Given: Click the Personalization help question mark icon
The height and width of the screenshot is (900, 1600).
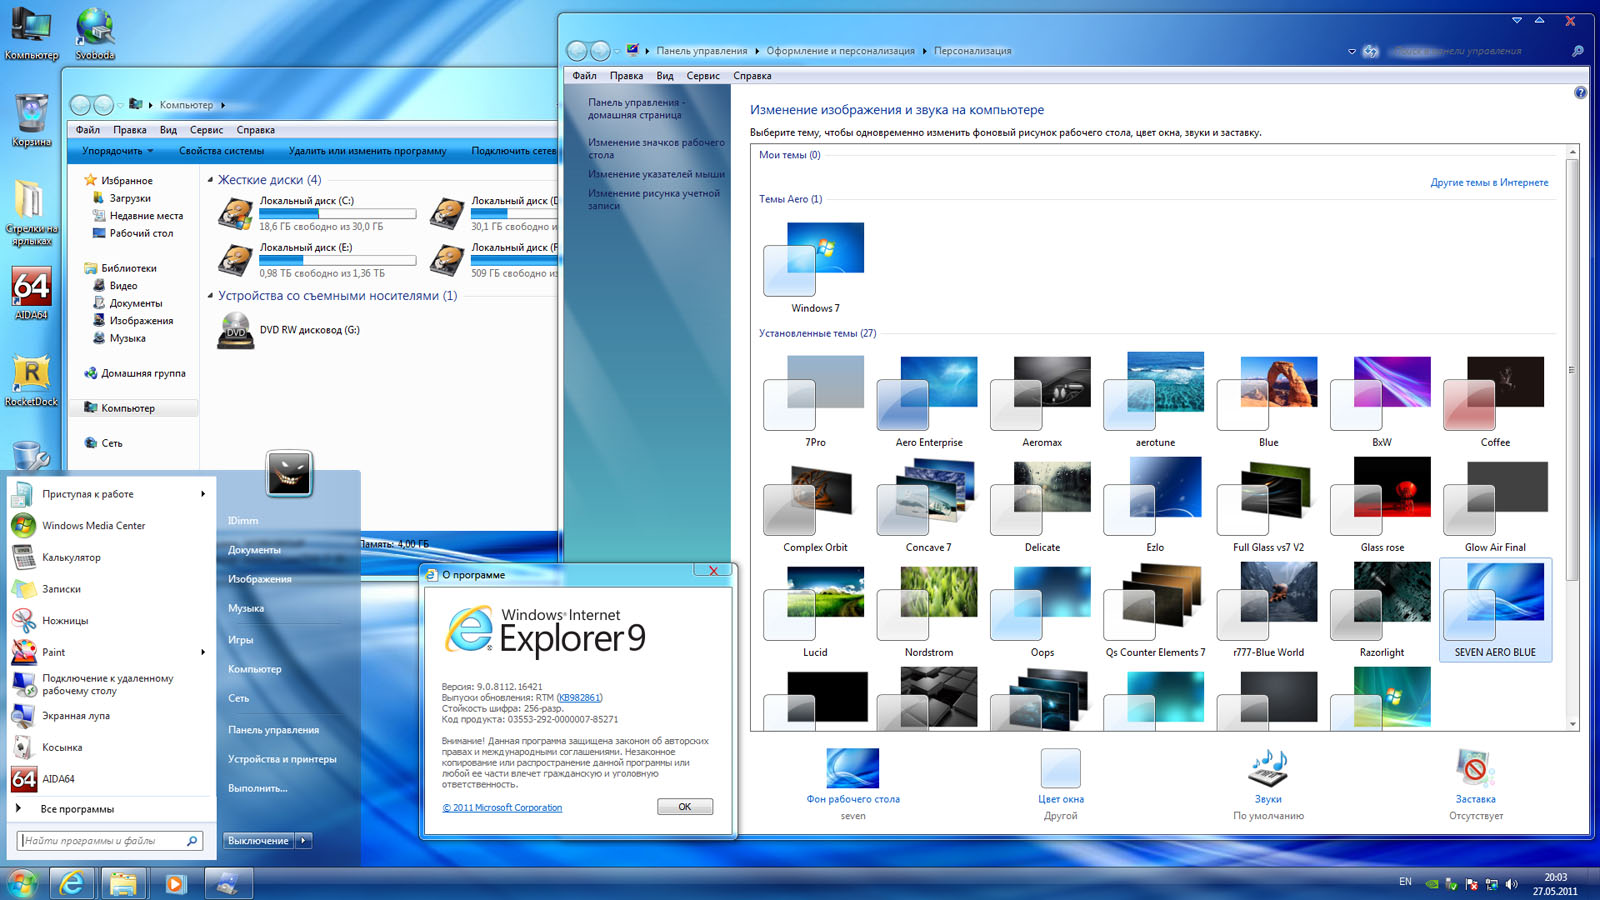Looking at the screenshot, I should click(1580, 93).
